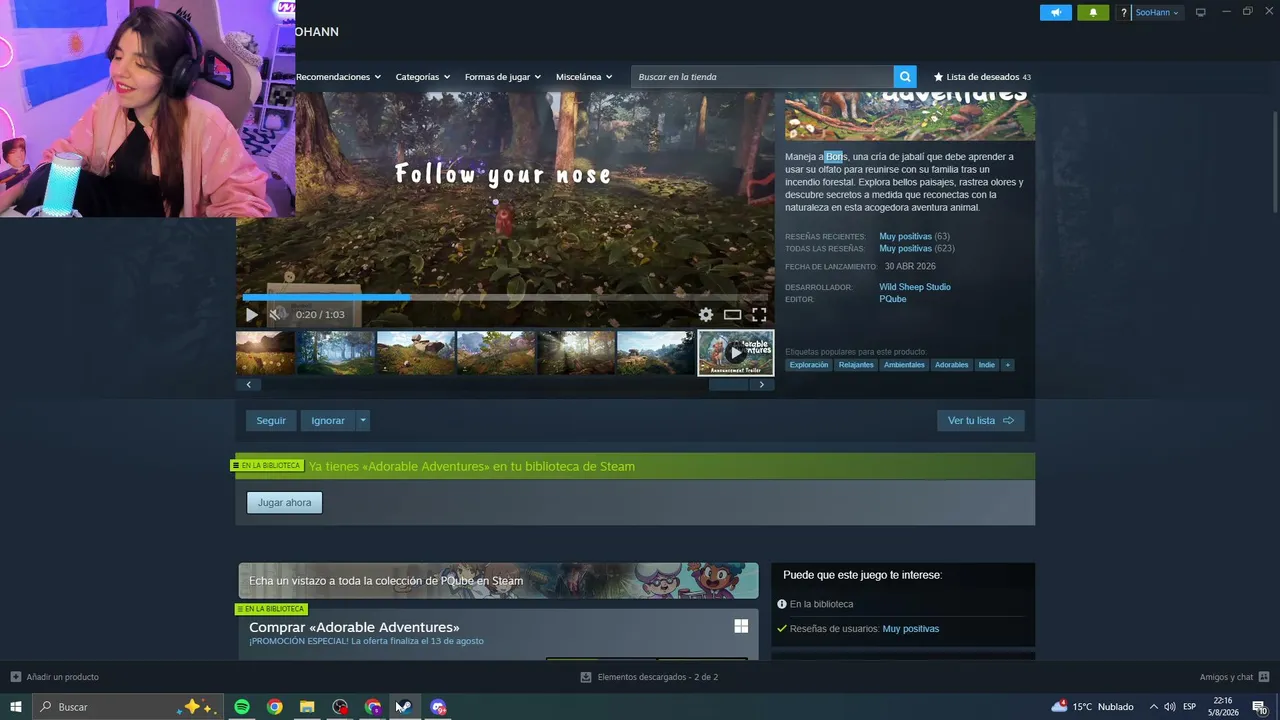This screenshot has width=1280, height=720.
Task: Open the Amigos y chat icon
Action: click(x=1265, y=677)
